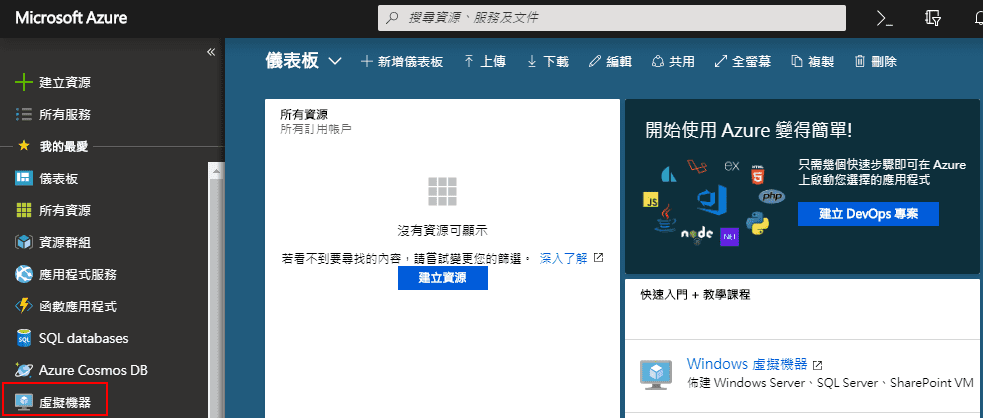The width and height of the screenshot is (983, 418).
Task: Click the globe icon for 應用程式服務
Action: (x=24, y=274)
